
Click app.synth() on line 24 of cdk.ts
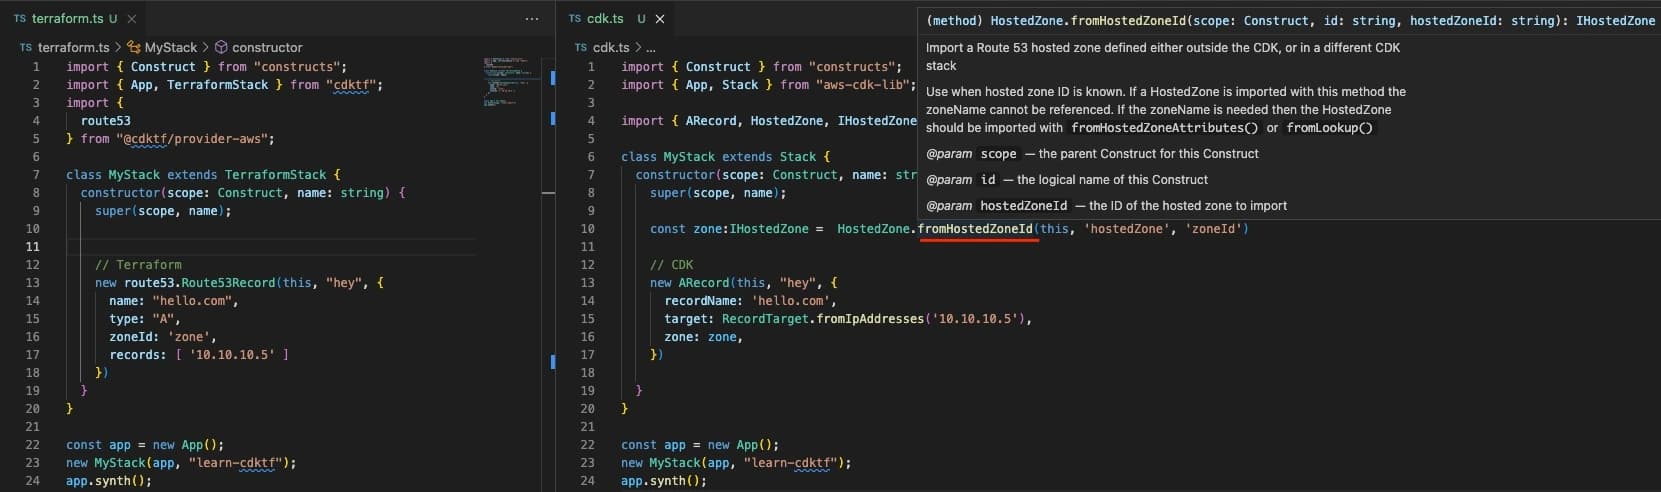[x=664, y=481]
